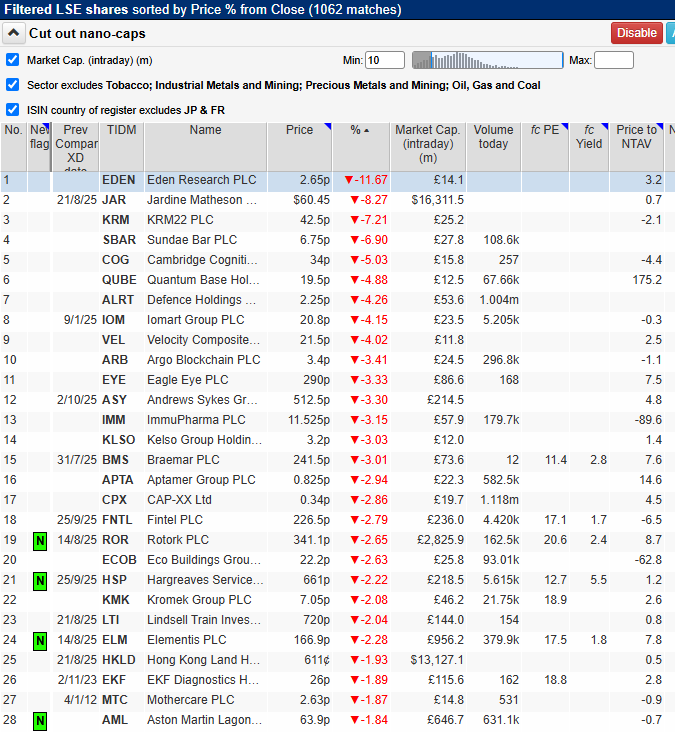Viewport: 675px width, 732px height.
Task: Click the AML ticker
Action: pyautogui.click(x=115, y=720)
